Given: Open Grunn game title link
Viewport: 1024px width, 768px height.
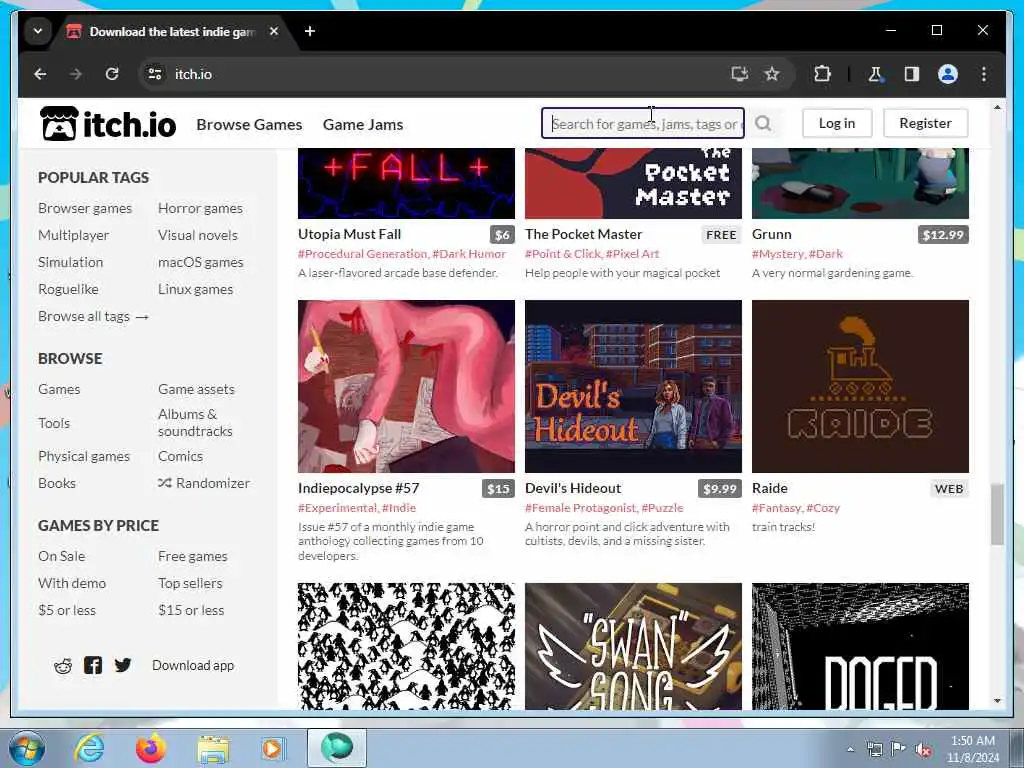Looking at the screenshot, I should (x=771, y=234).
